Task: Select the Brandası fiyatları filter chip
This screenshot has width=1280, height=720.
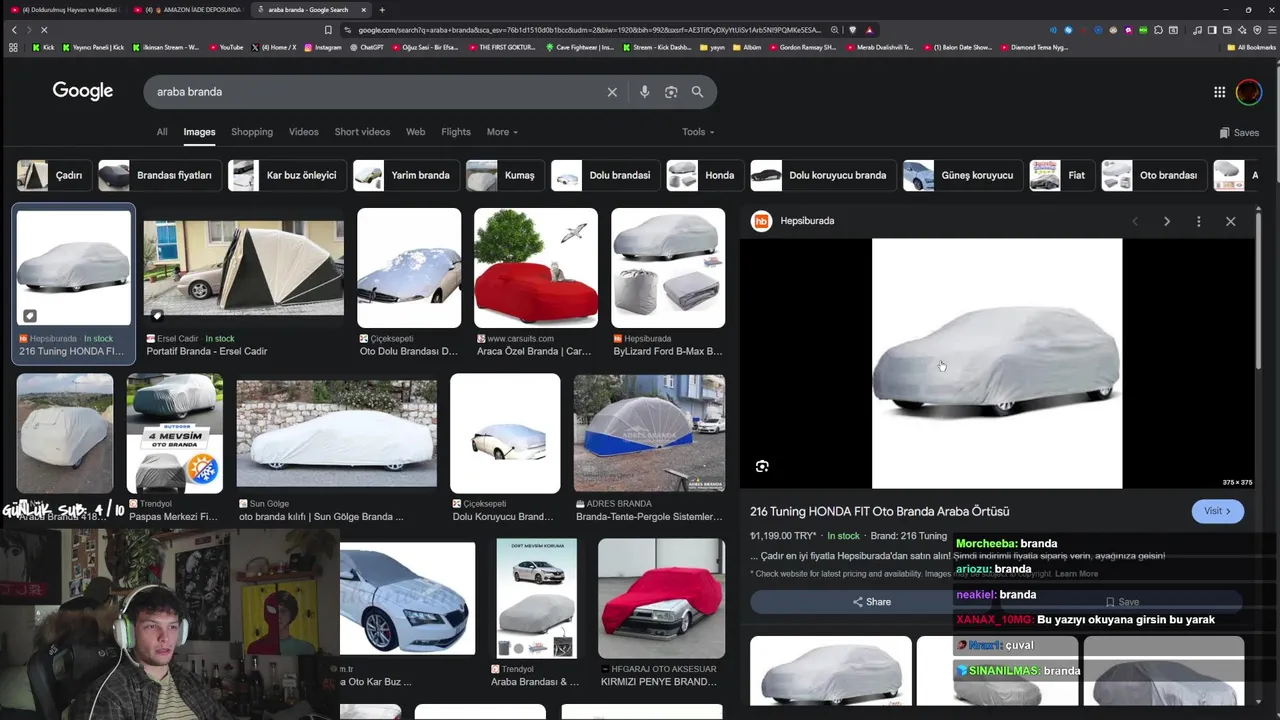Action: 158,175
